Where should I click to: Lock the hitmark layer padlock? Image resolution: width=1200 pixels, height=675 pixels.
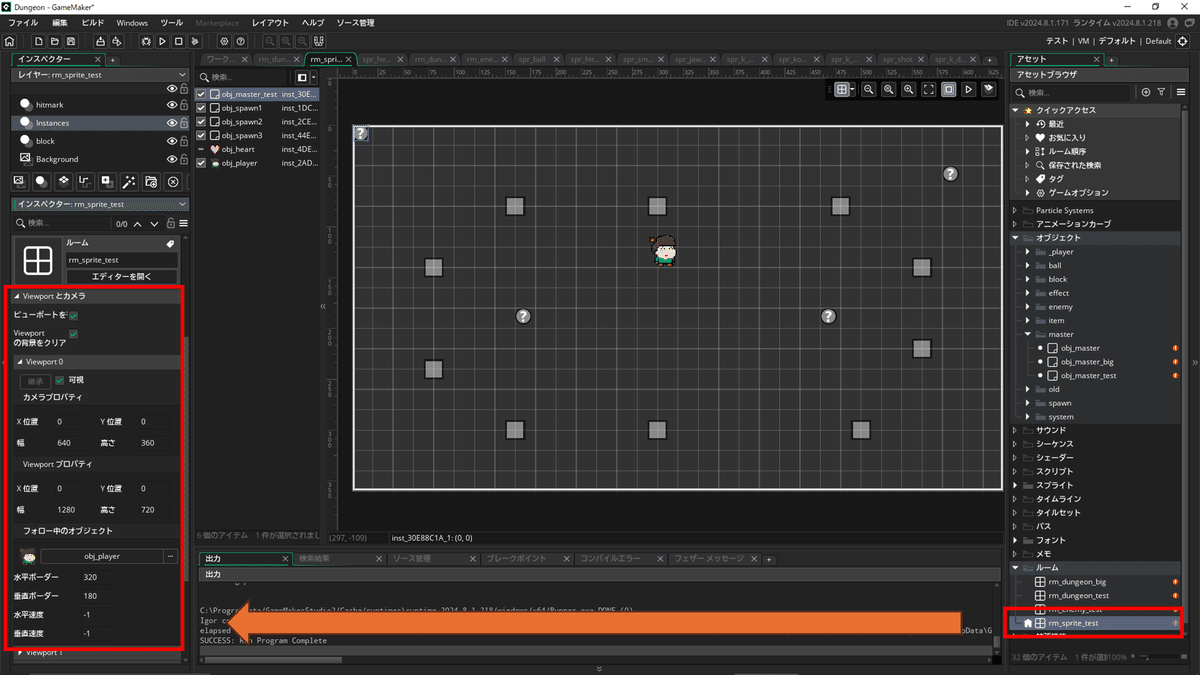pyautogui.click(x=184, y=104)
